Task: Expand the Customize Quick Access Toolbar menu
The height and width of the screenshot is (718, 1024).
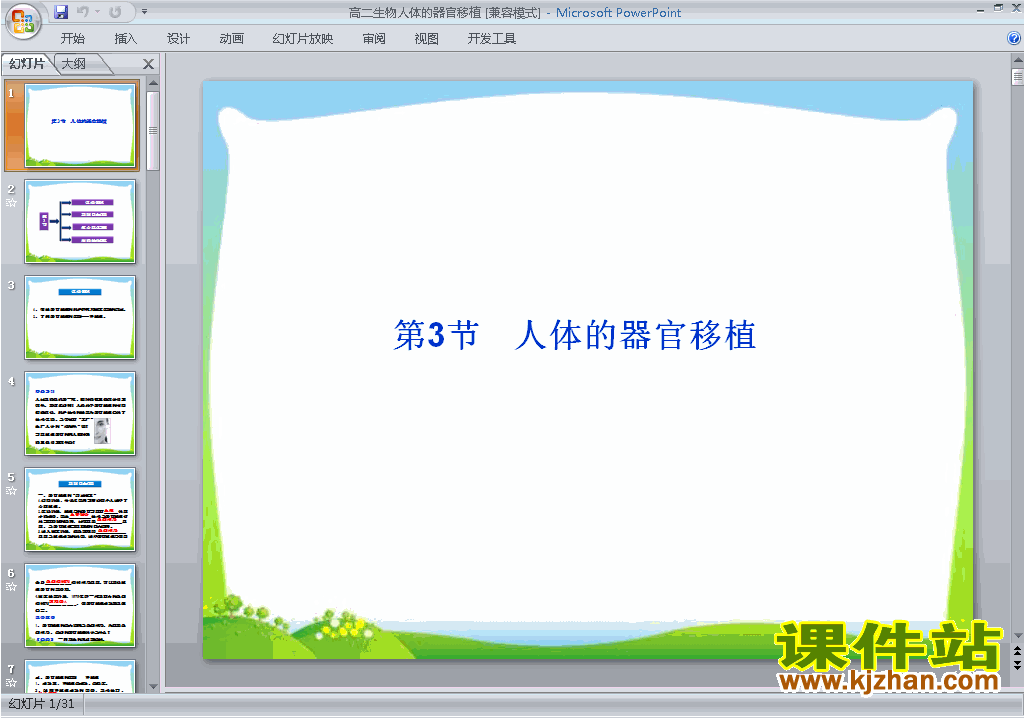Action: point(144,12)
